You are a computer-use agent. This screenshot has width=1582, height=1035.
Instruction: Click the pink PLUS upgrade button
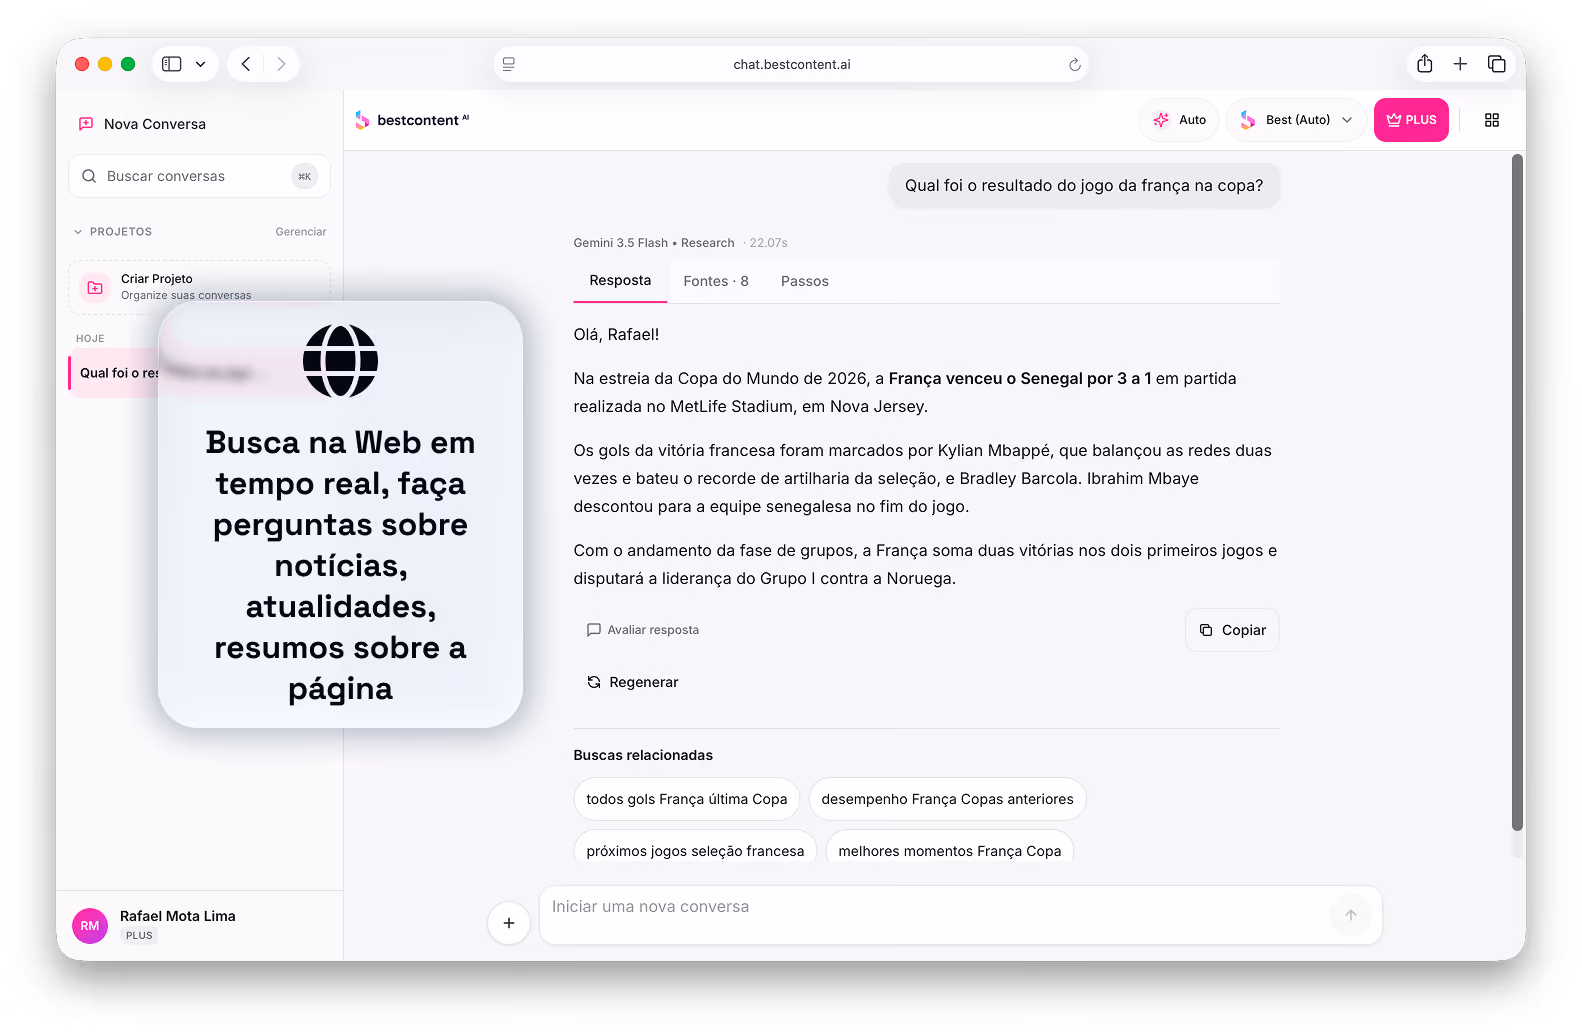point(1411,120)
